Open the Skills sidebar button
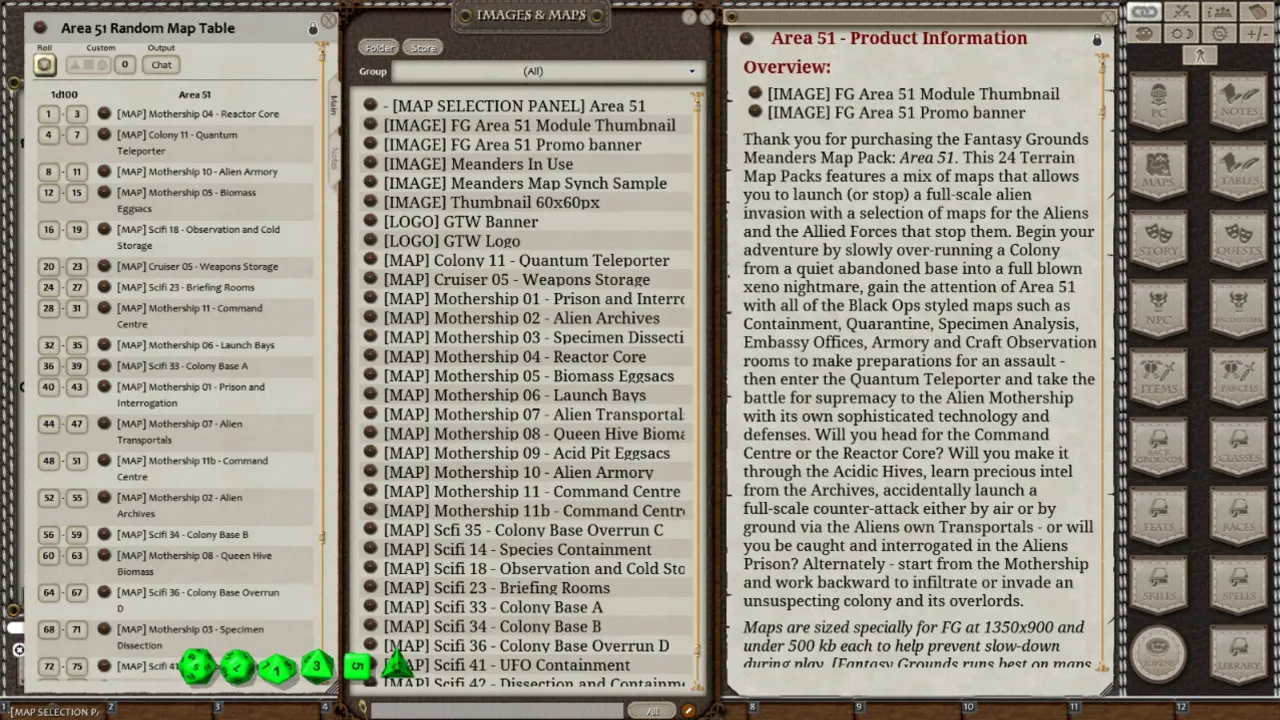This screenshot has width=1280, height=720. 1159,585
